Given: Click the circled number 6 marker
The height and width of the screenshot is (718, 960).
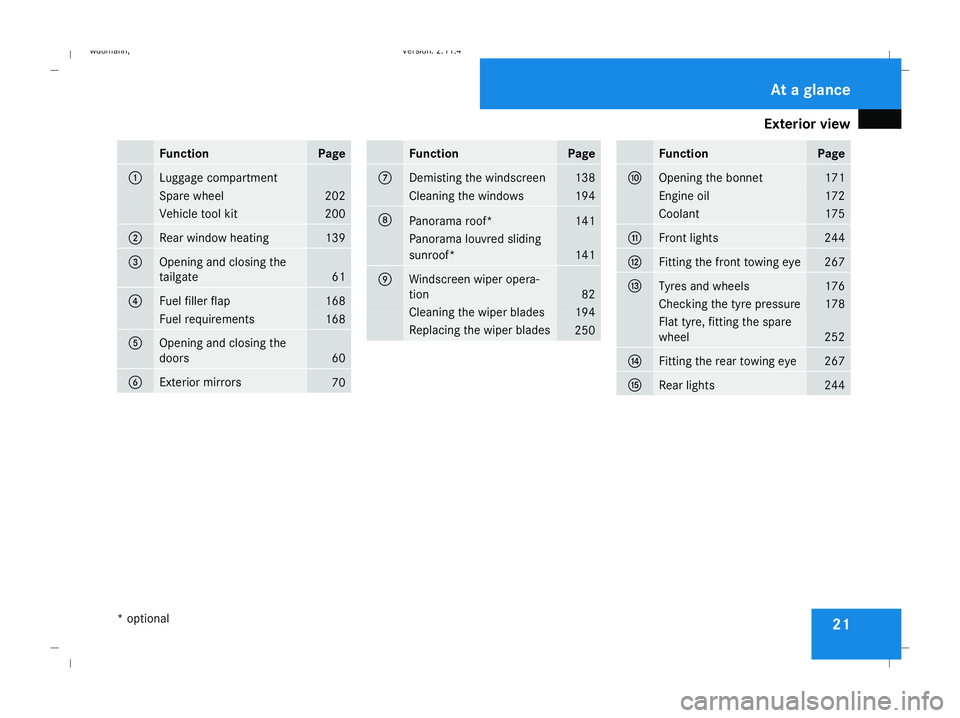Looking at the screenshot, I should pos(135,383).
